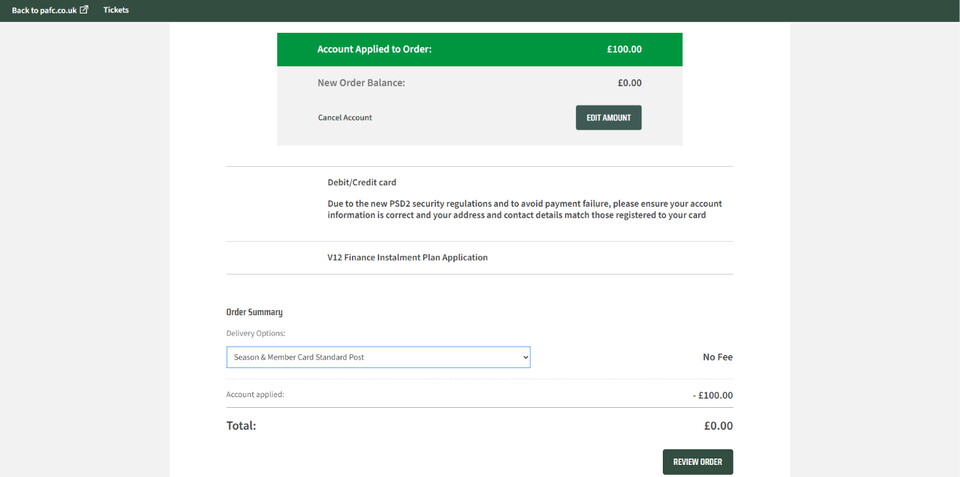
Task: Click the green Account Applied to Order banner
Action: point(479,49)
